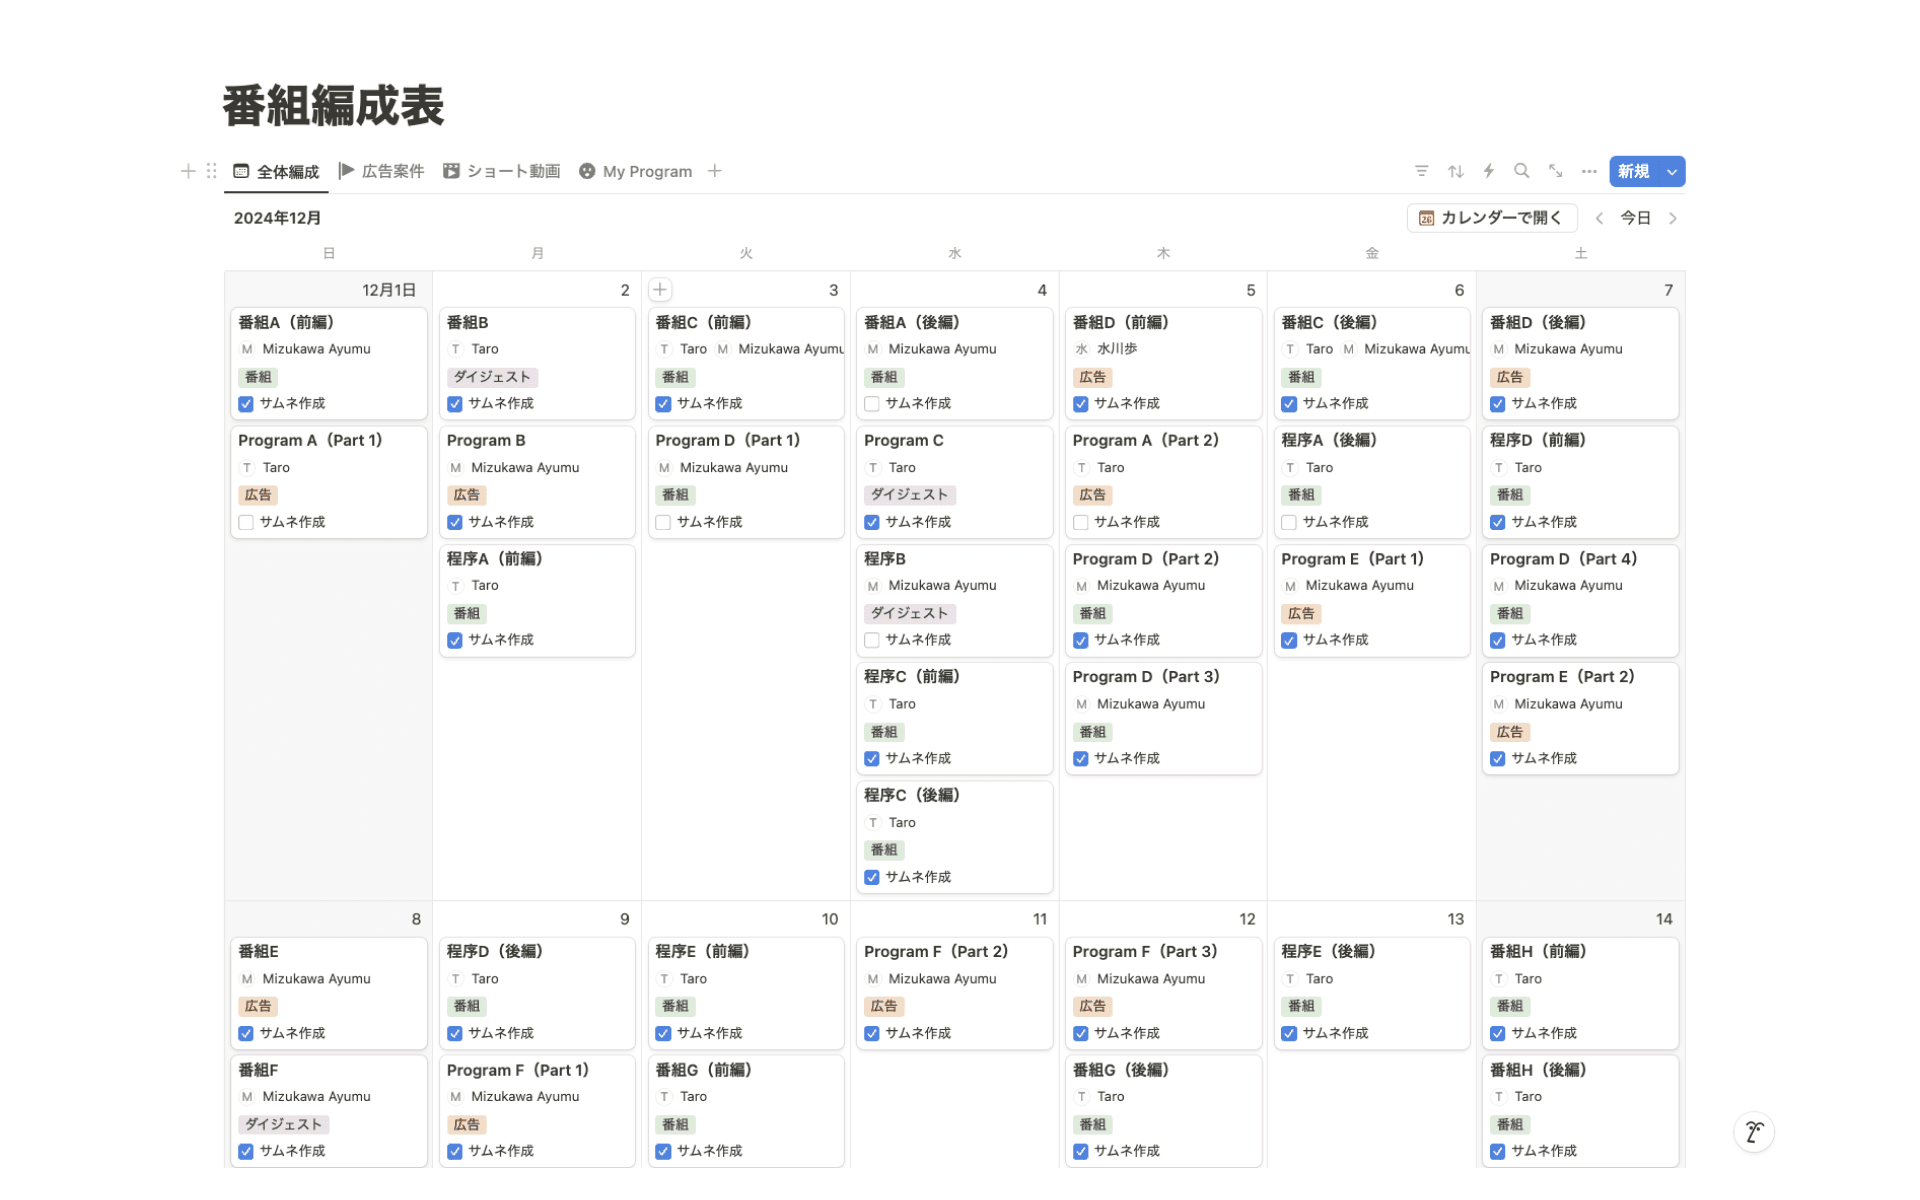Click the ダイジェスト tag on 番組B card
The height and width of the screenshot is (1200, 1920).
tap(491, 377)
